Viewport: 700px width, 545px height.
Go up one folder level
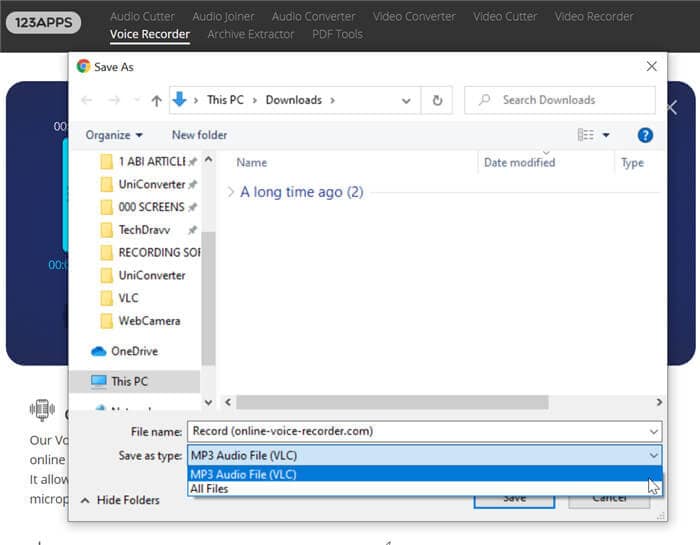[x=156, y=100]
